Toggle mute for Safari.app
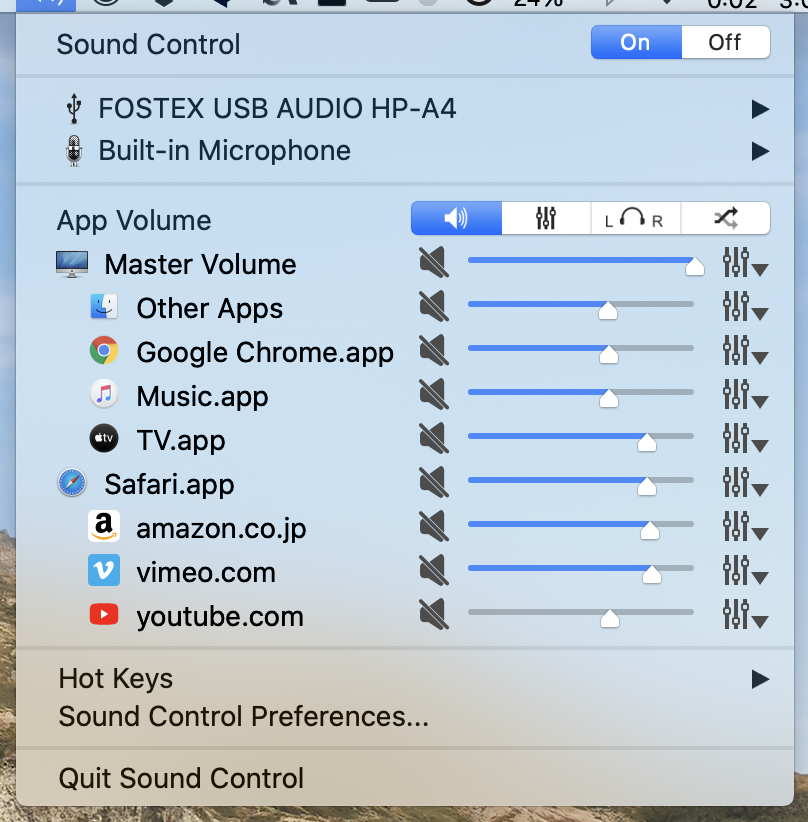The height and width of the screenshot is (822, 808). pyautogui.click(x=434, y=482)
